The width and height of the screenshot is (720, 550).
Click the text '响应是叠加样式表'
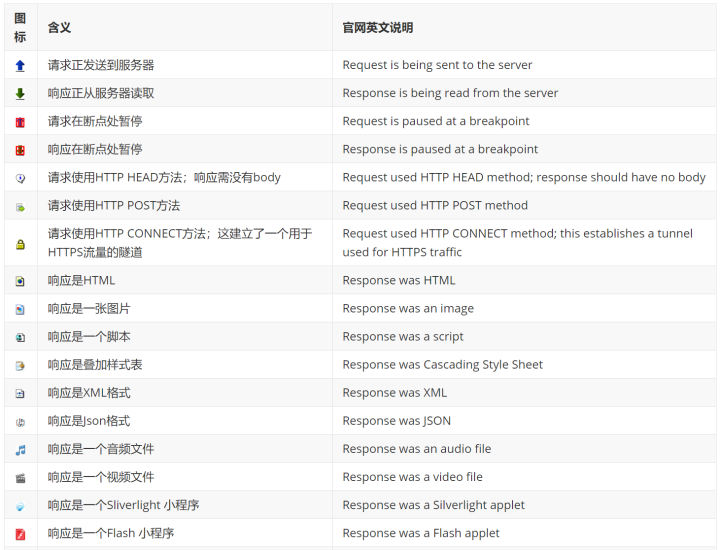coord(95,365)
